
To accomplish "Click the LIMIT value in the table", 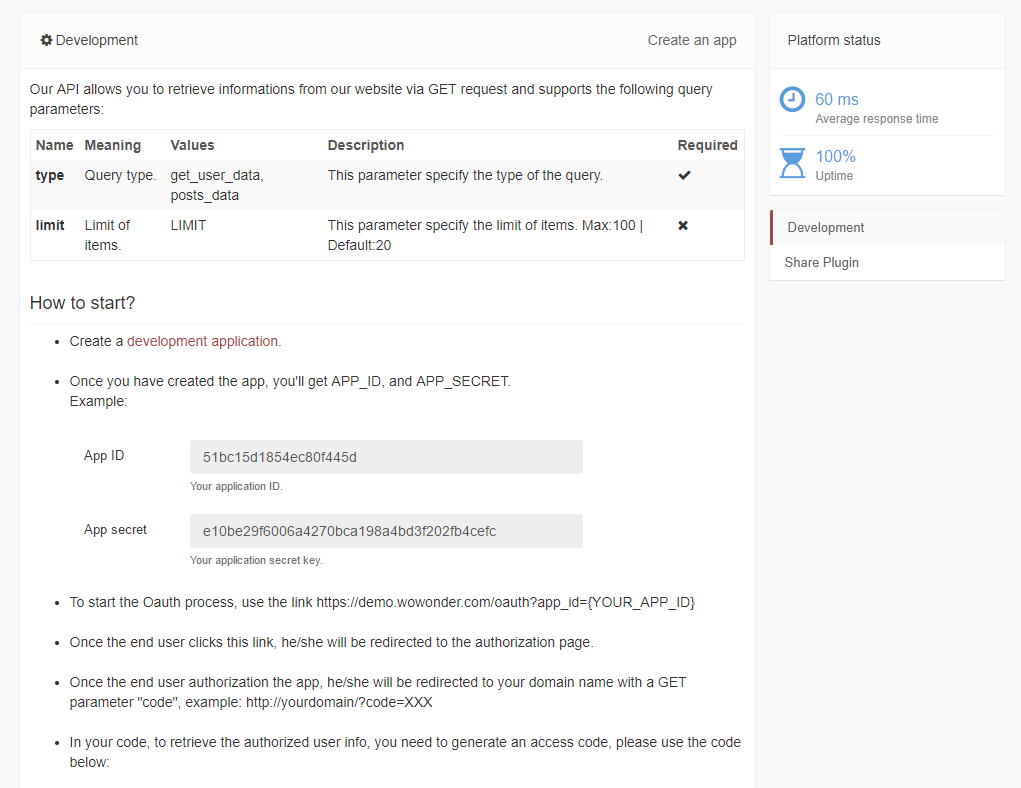I will [188, 225].
